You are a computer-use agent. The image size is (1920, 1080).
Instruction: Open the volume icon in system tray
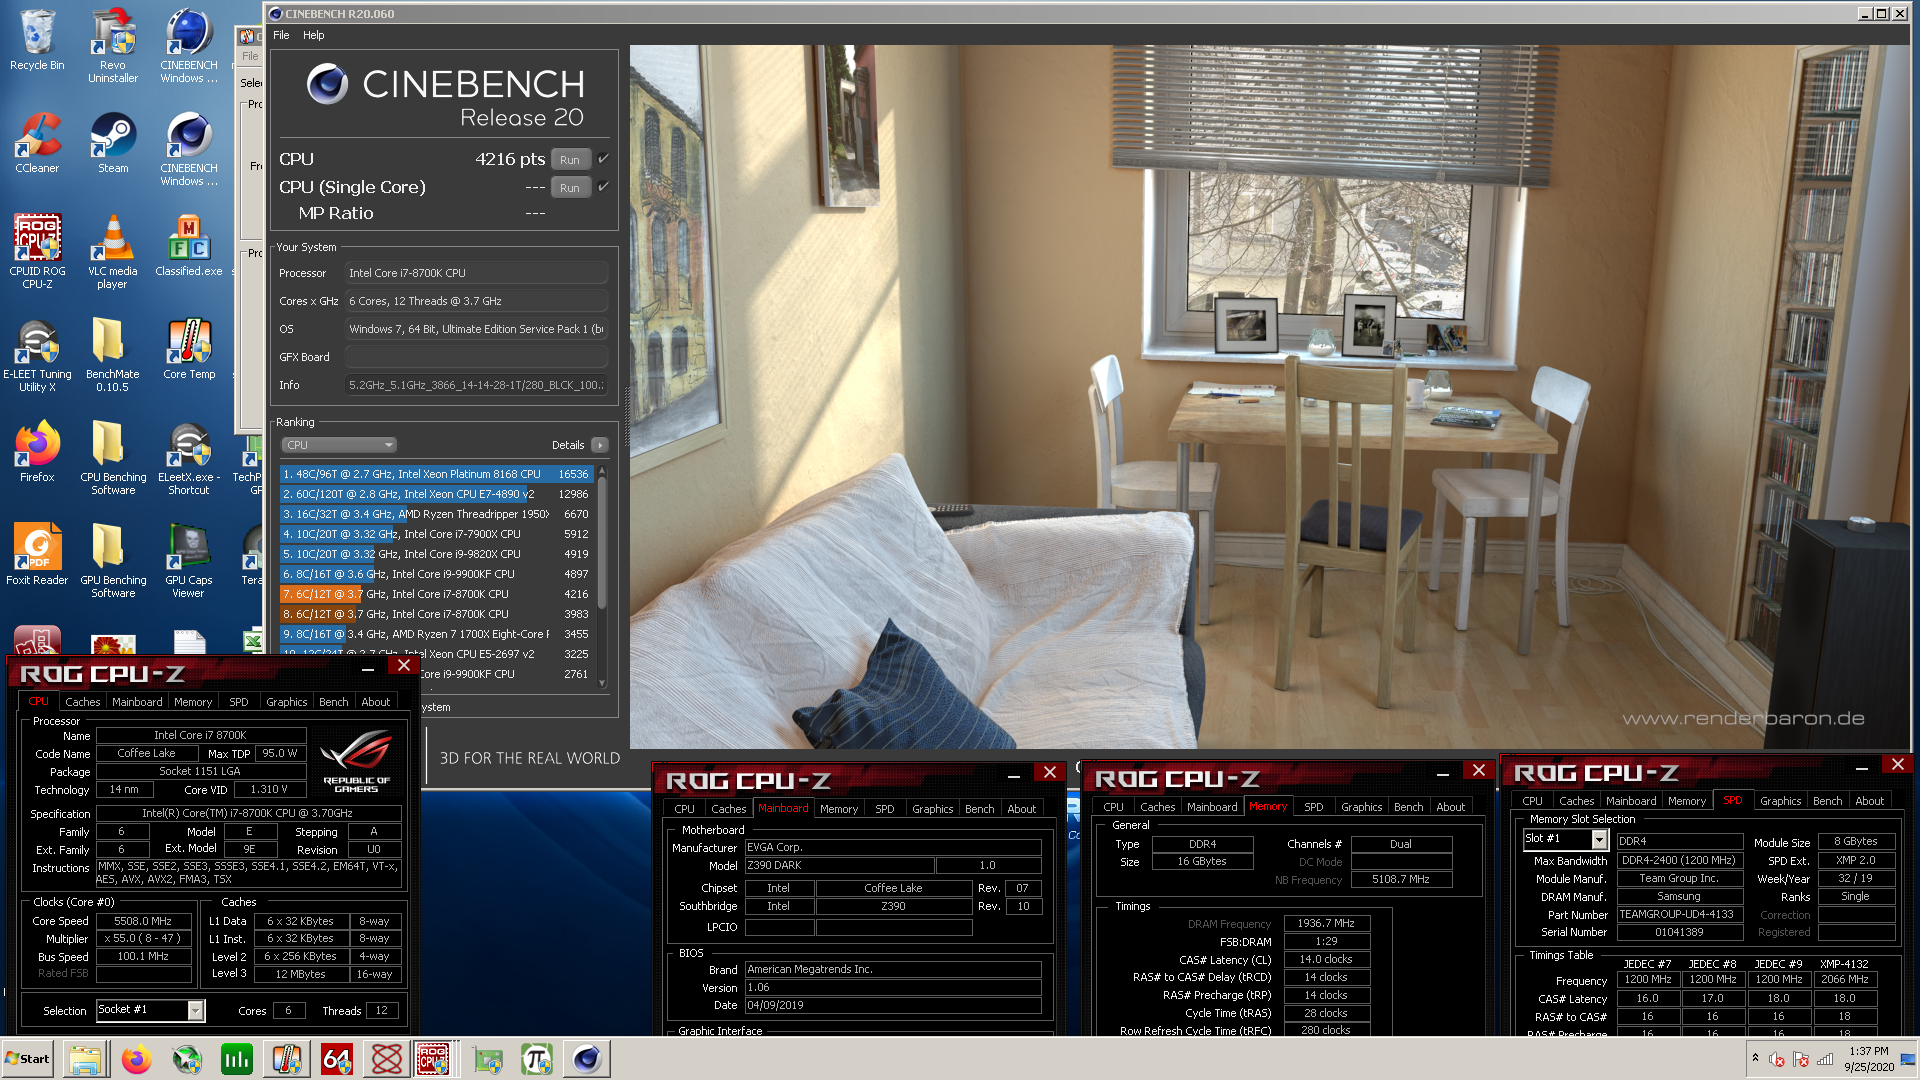(1777, 1059)
